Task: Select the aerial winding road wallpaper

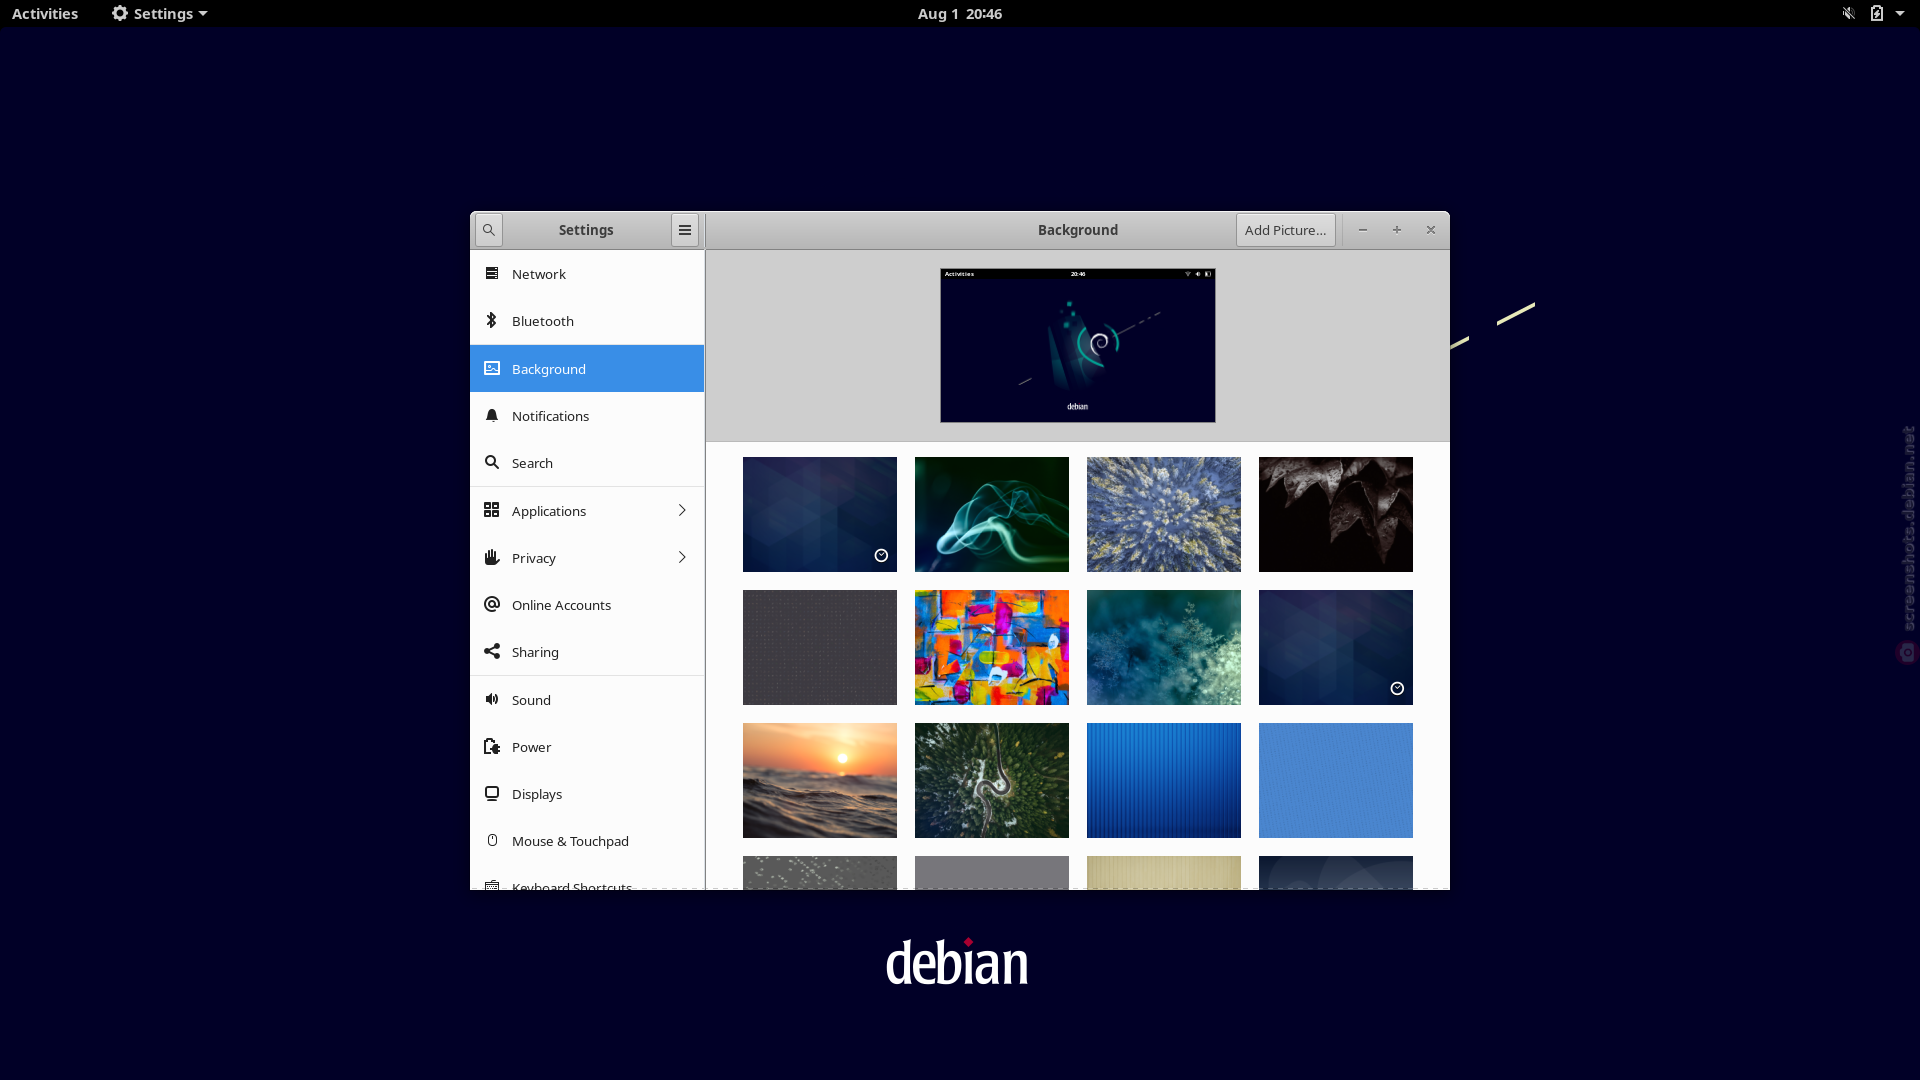Action: coord(992,780)
